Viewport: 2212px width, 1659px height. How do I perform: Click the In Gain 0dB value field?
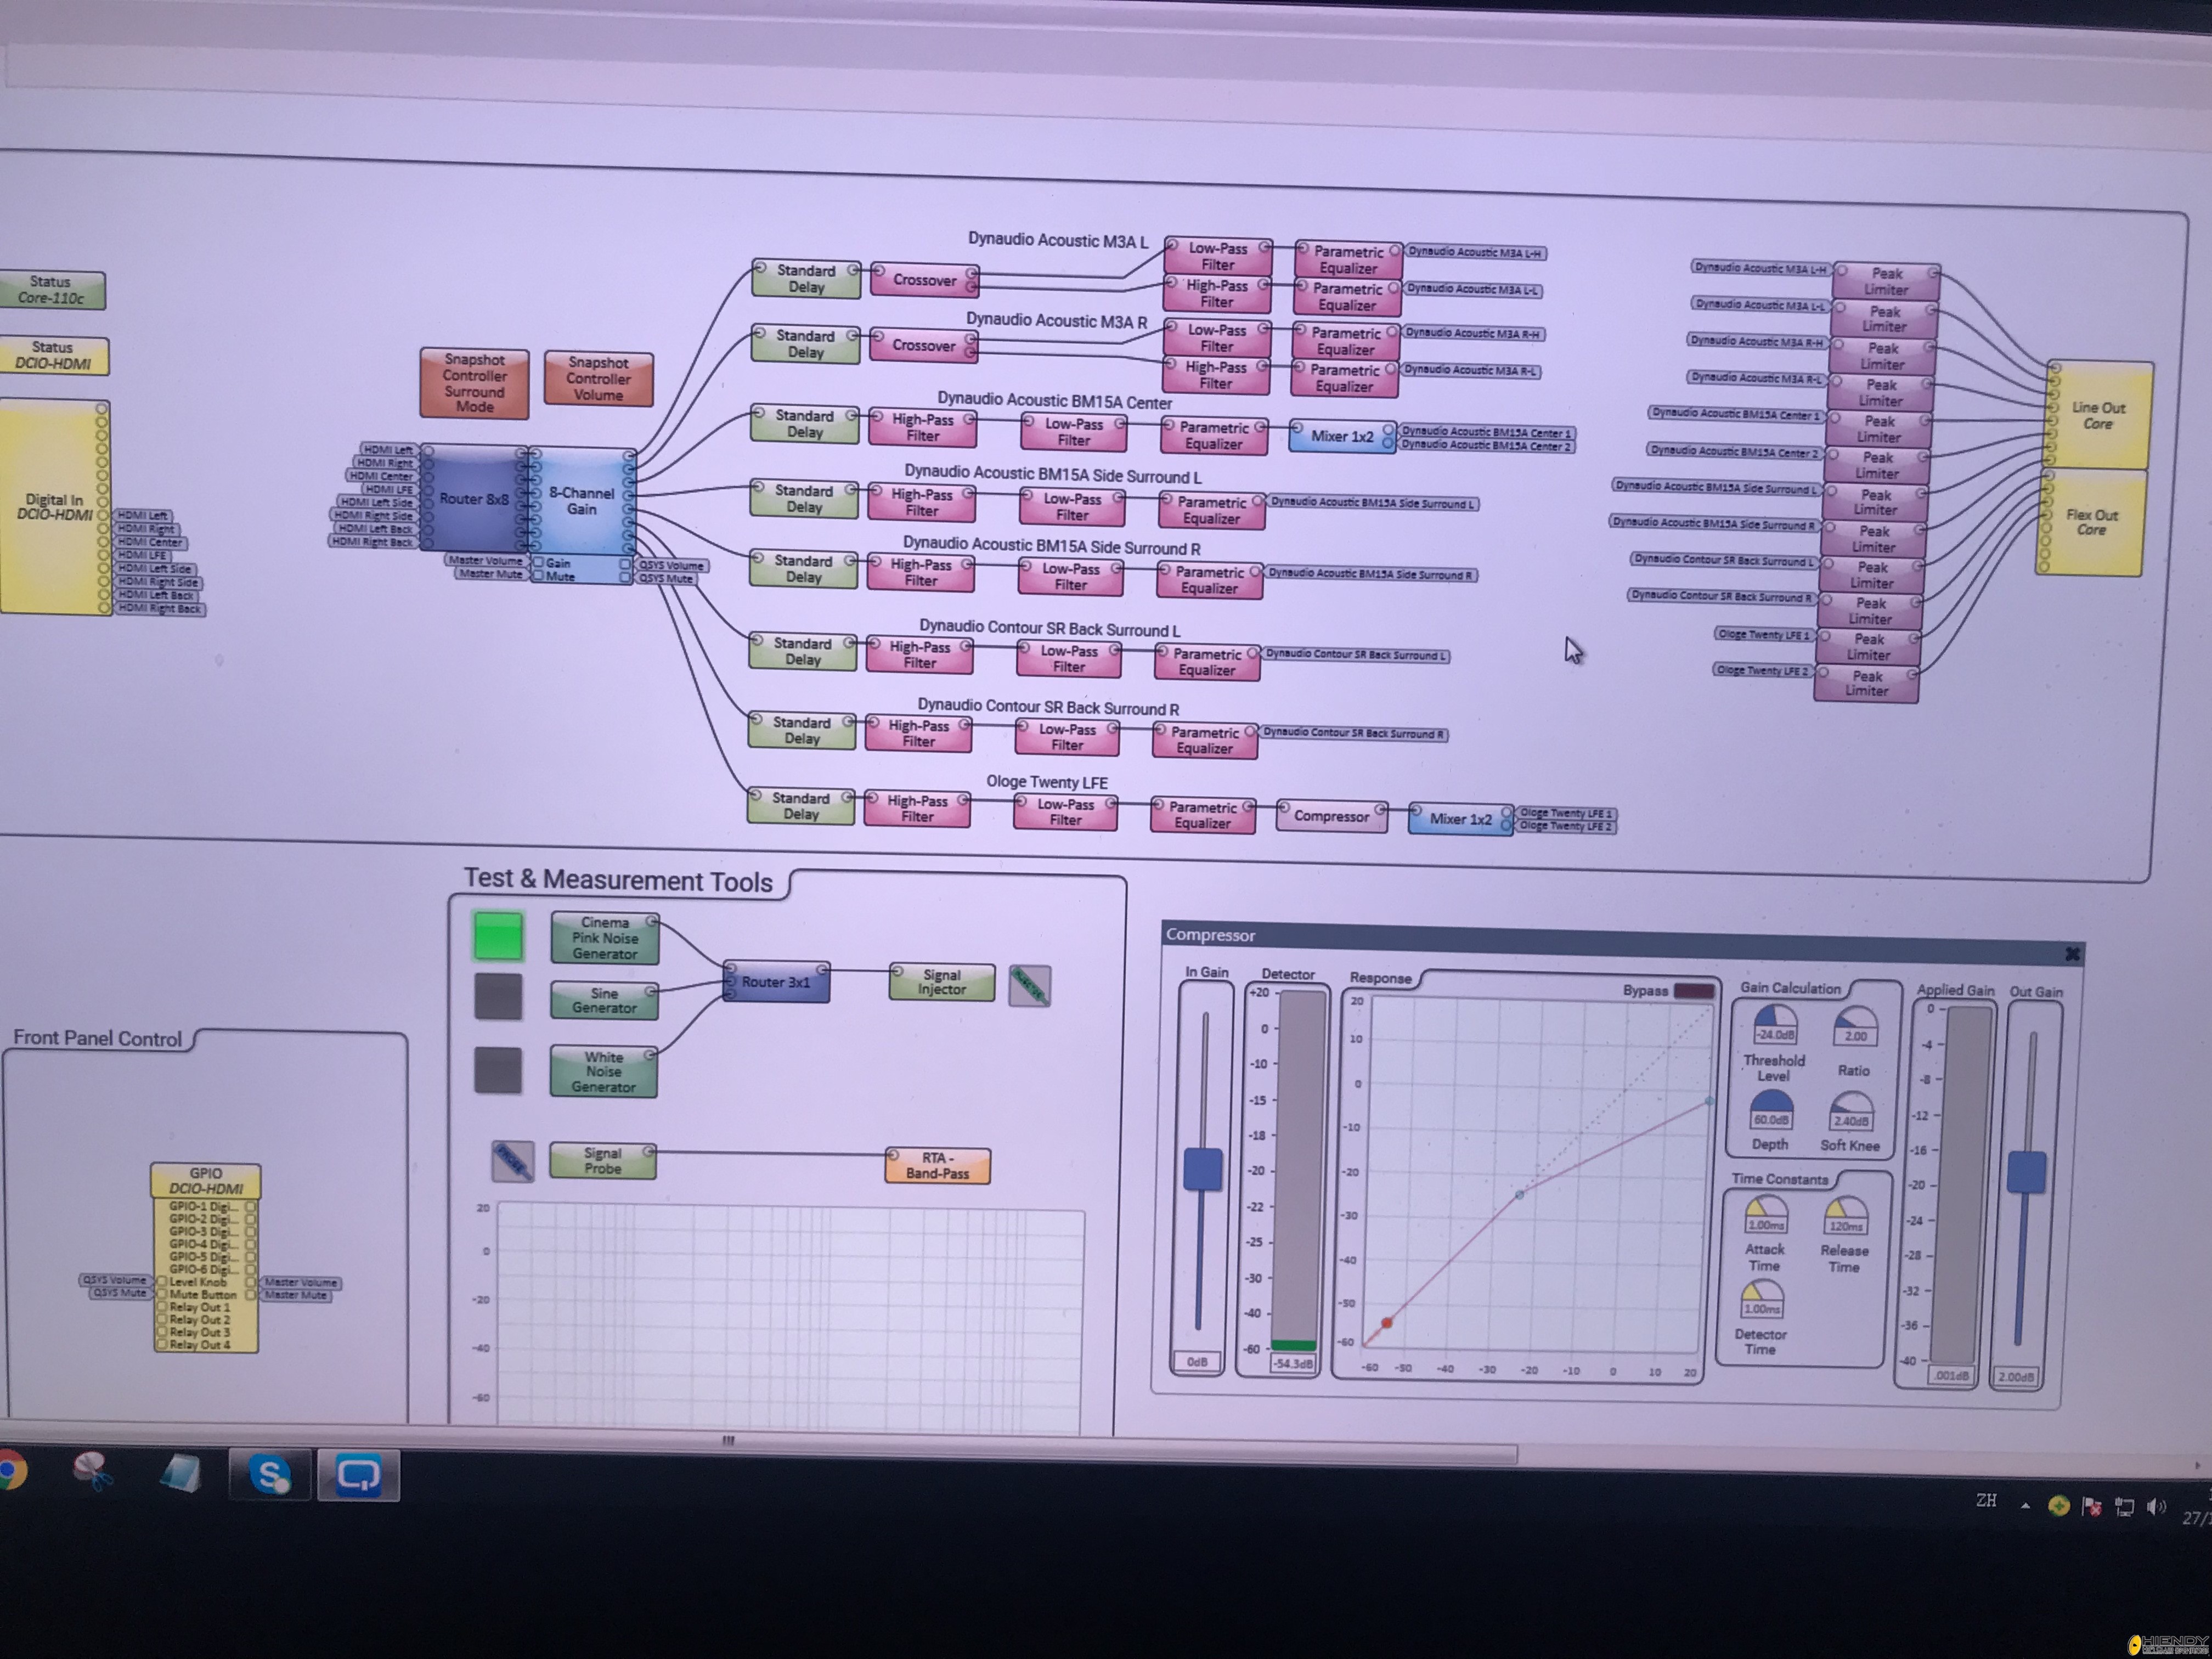click(1197, 1362)
